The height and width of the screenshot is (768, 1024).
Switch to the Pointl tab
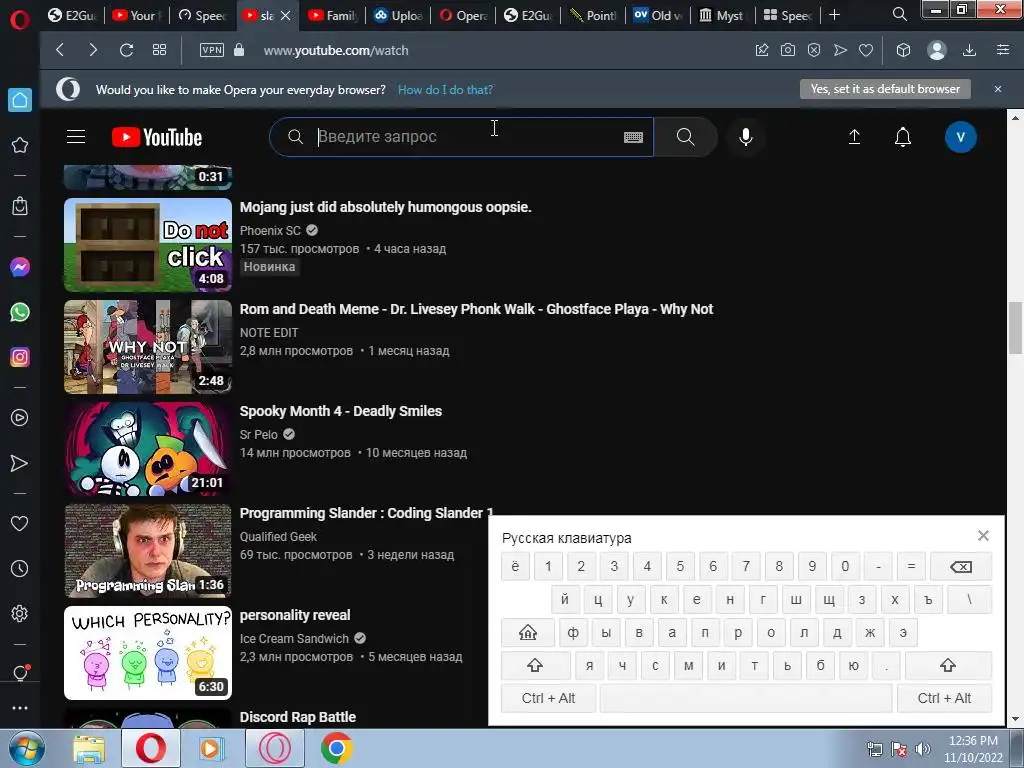pos(593,15)
